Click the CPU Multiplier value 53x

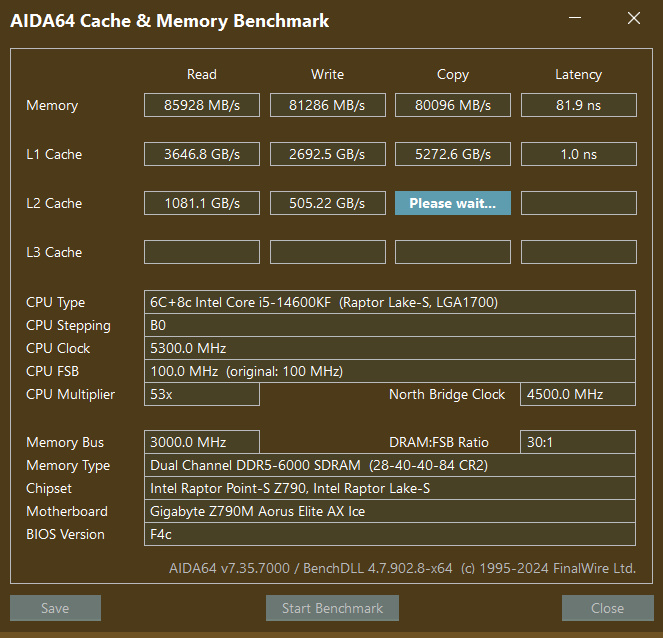pyautogui.click(x=202, y=394)
